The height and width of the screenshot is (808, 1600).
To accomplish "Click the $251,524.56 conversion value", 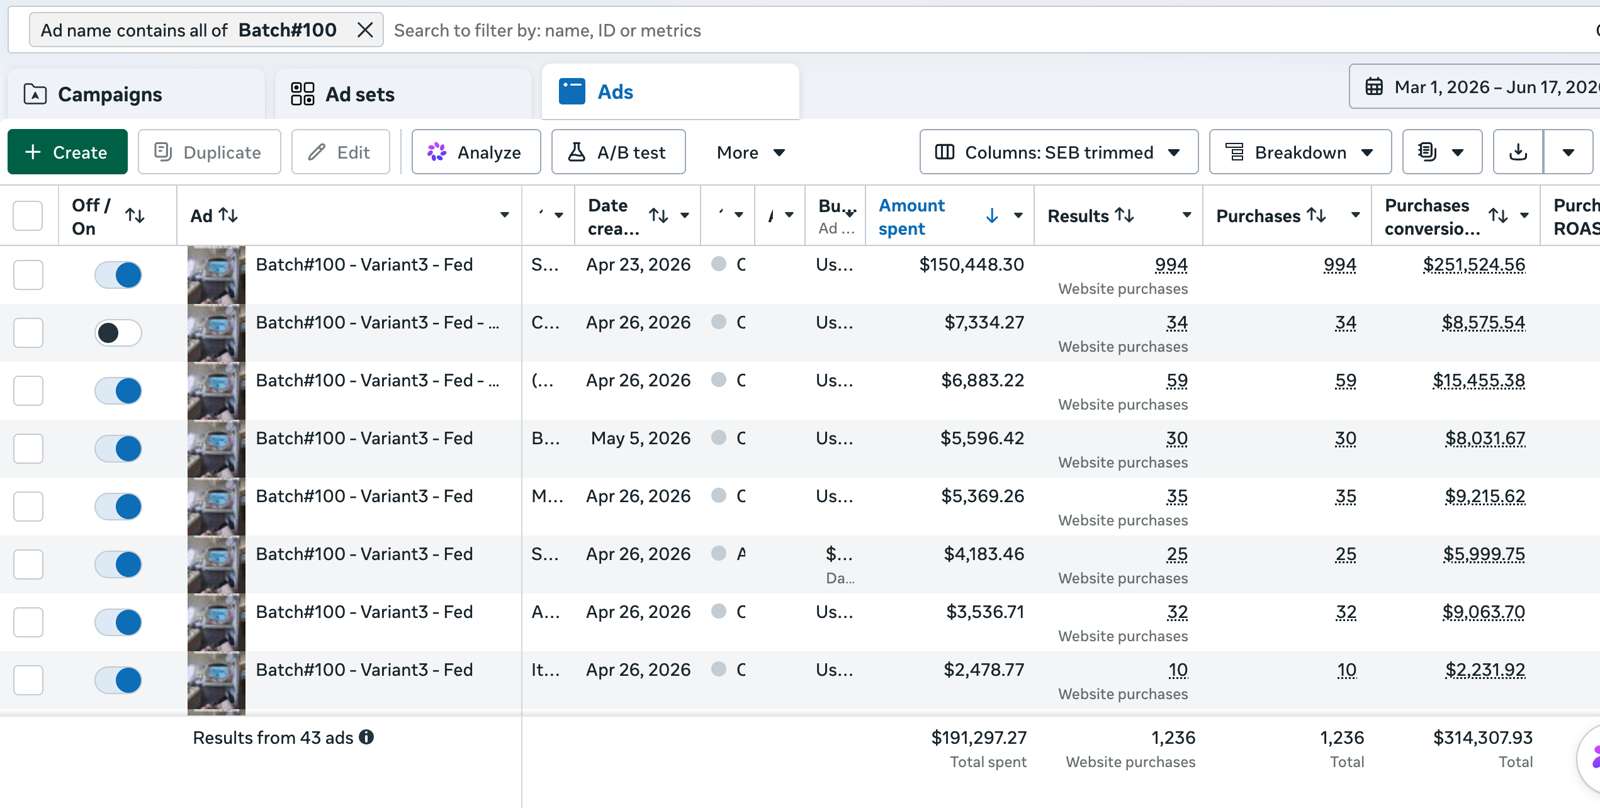I will [x=1474, y=265].
